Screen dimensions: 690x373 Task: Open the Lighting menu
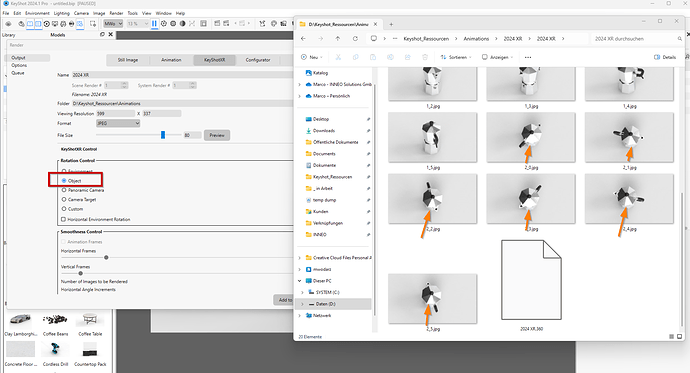(62, 13)
